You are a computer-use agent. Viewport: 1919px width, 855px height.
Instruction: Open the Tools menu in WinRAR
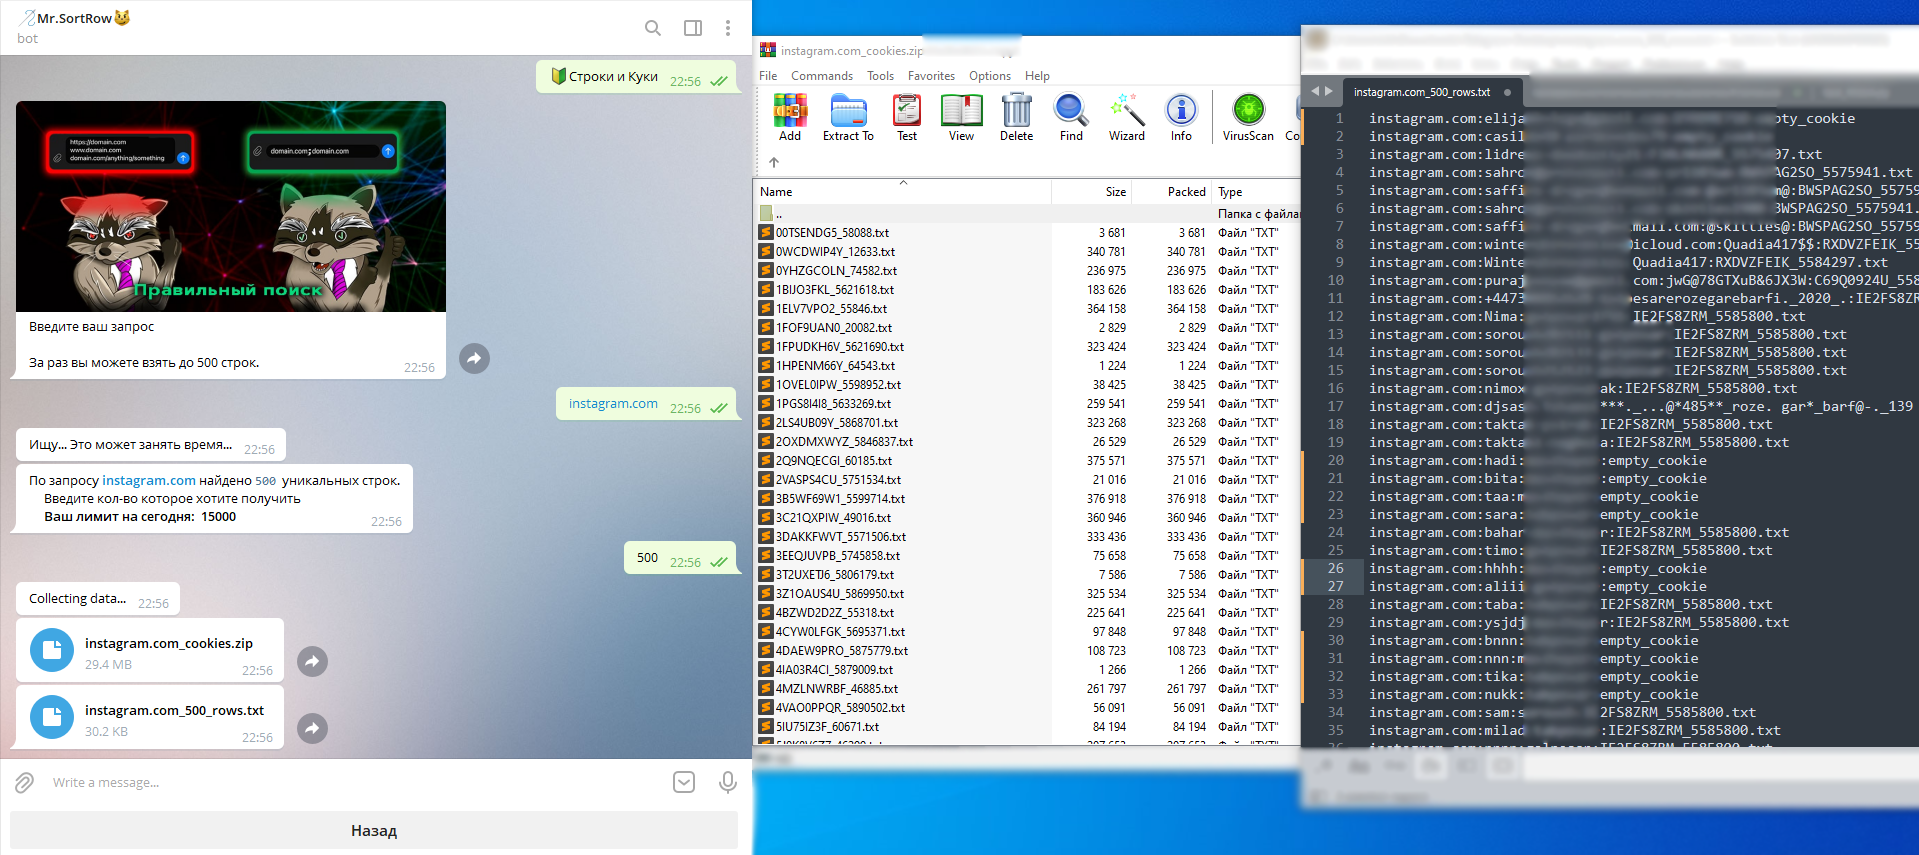881,76
